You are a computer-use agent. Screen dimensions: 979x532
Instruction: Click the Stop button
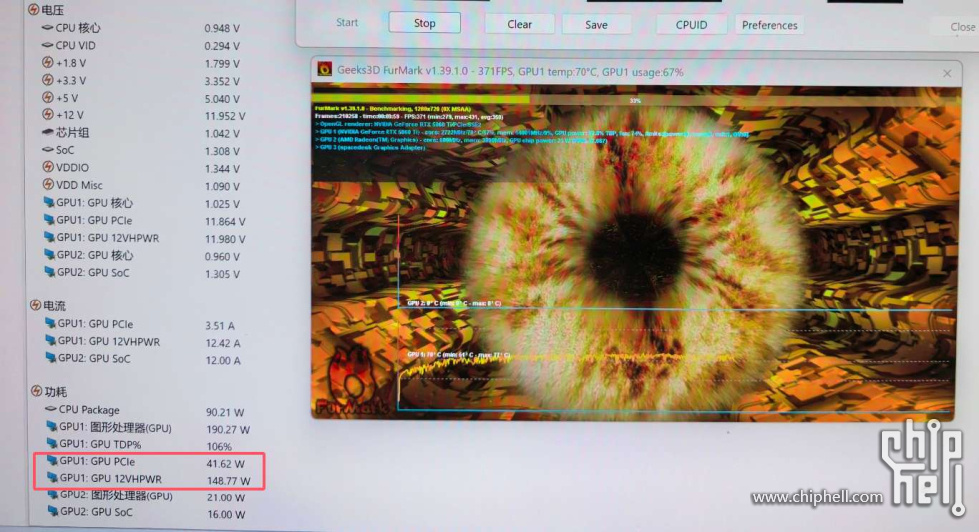425,23
